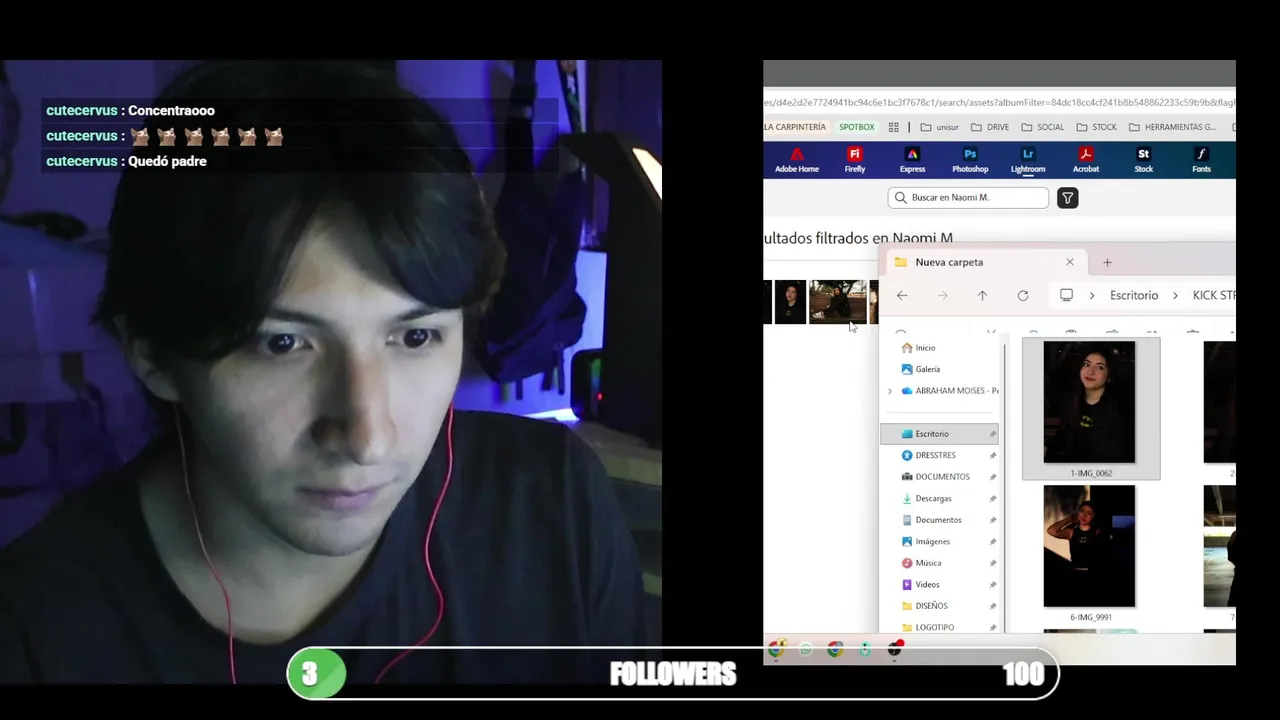The height and width of the screenshot is (720, 1280).
Task: Click the 1-IMG_0062 file name label
Action: 1091,473
